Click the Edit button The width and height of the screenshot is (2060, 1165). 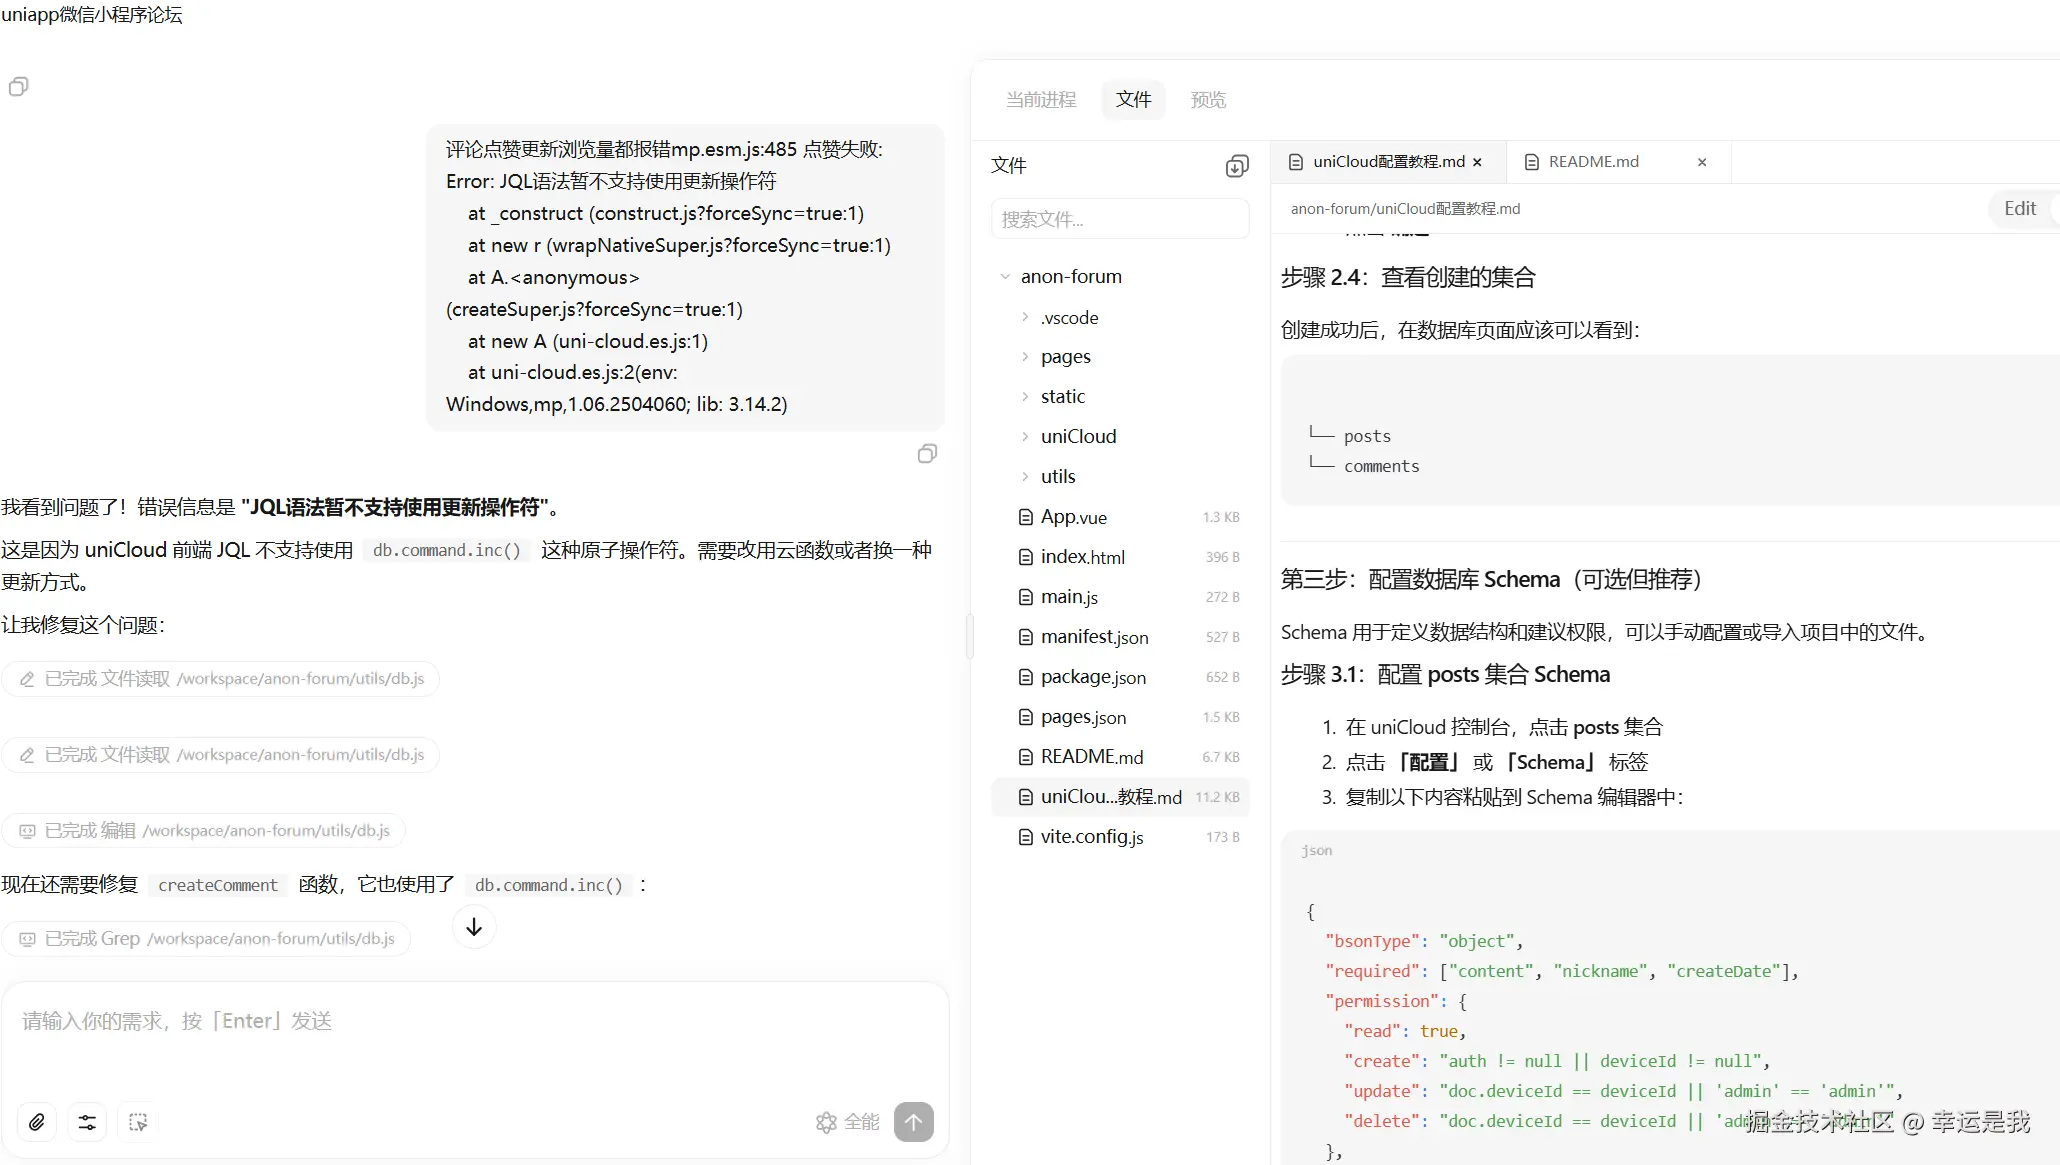tap(2019, 208)
